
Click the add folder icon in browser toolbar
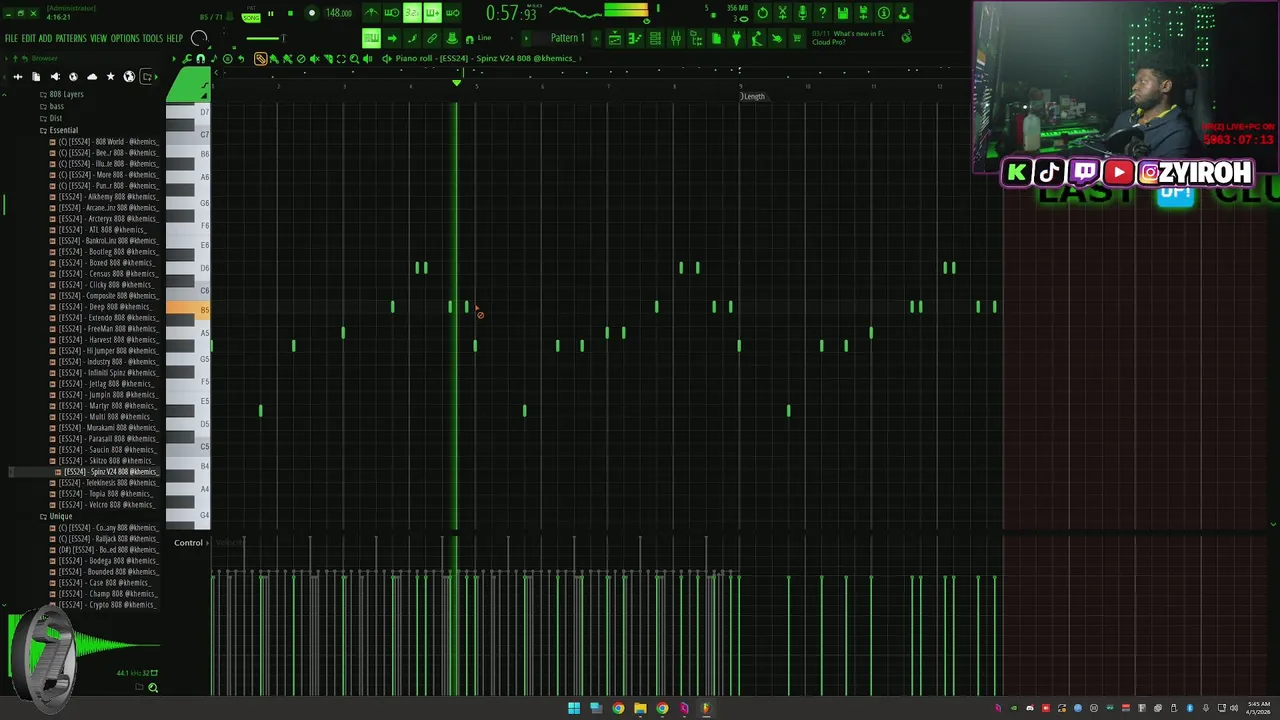point(147,77)
